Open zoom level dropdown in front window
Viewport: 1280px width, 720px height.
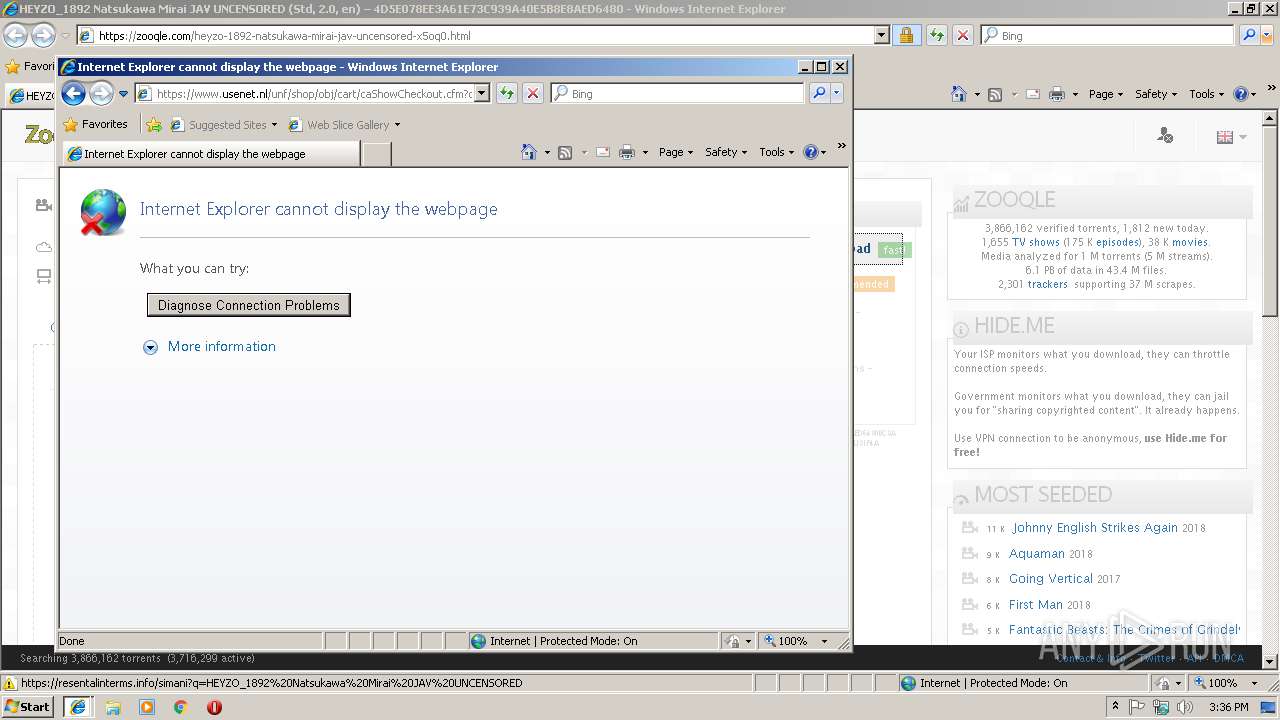(824, 641)
